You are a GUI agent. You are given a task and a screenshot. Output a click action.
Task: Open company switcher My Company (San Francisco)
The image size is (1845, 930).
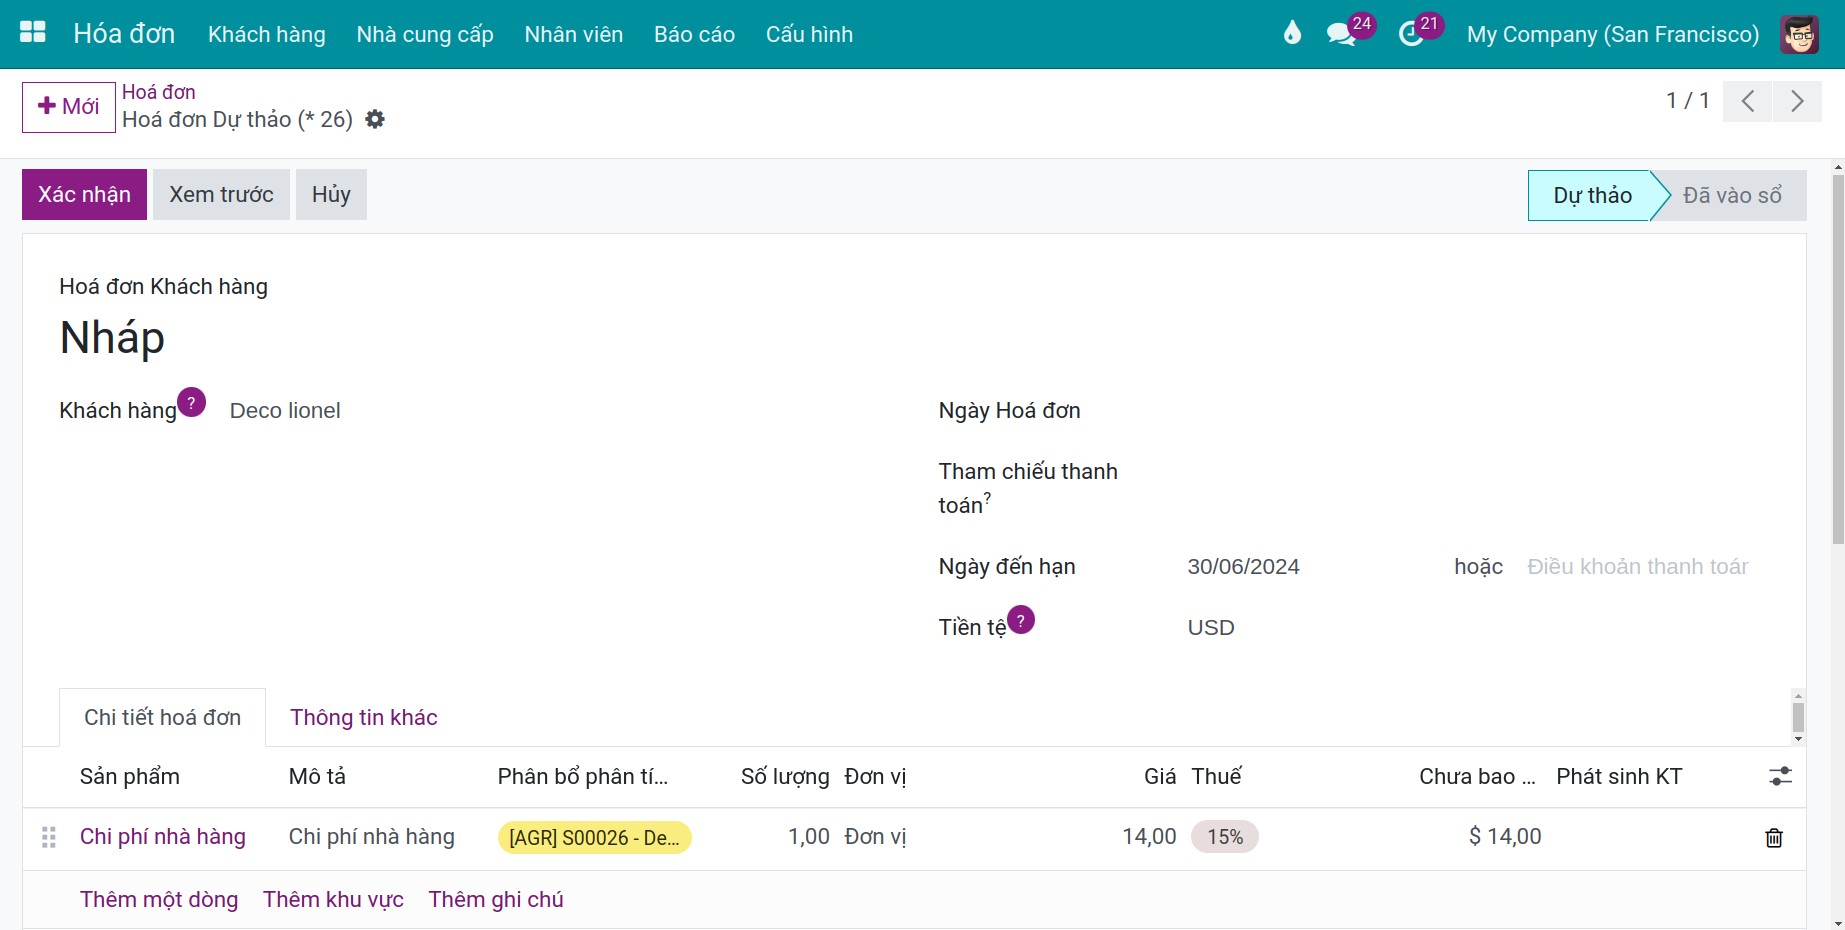(1613, 34)
